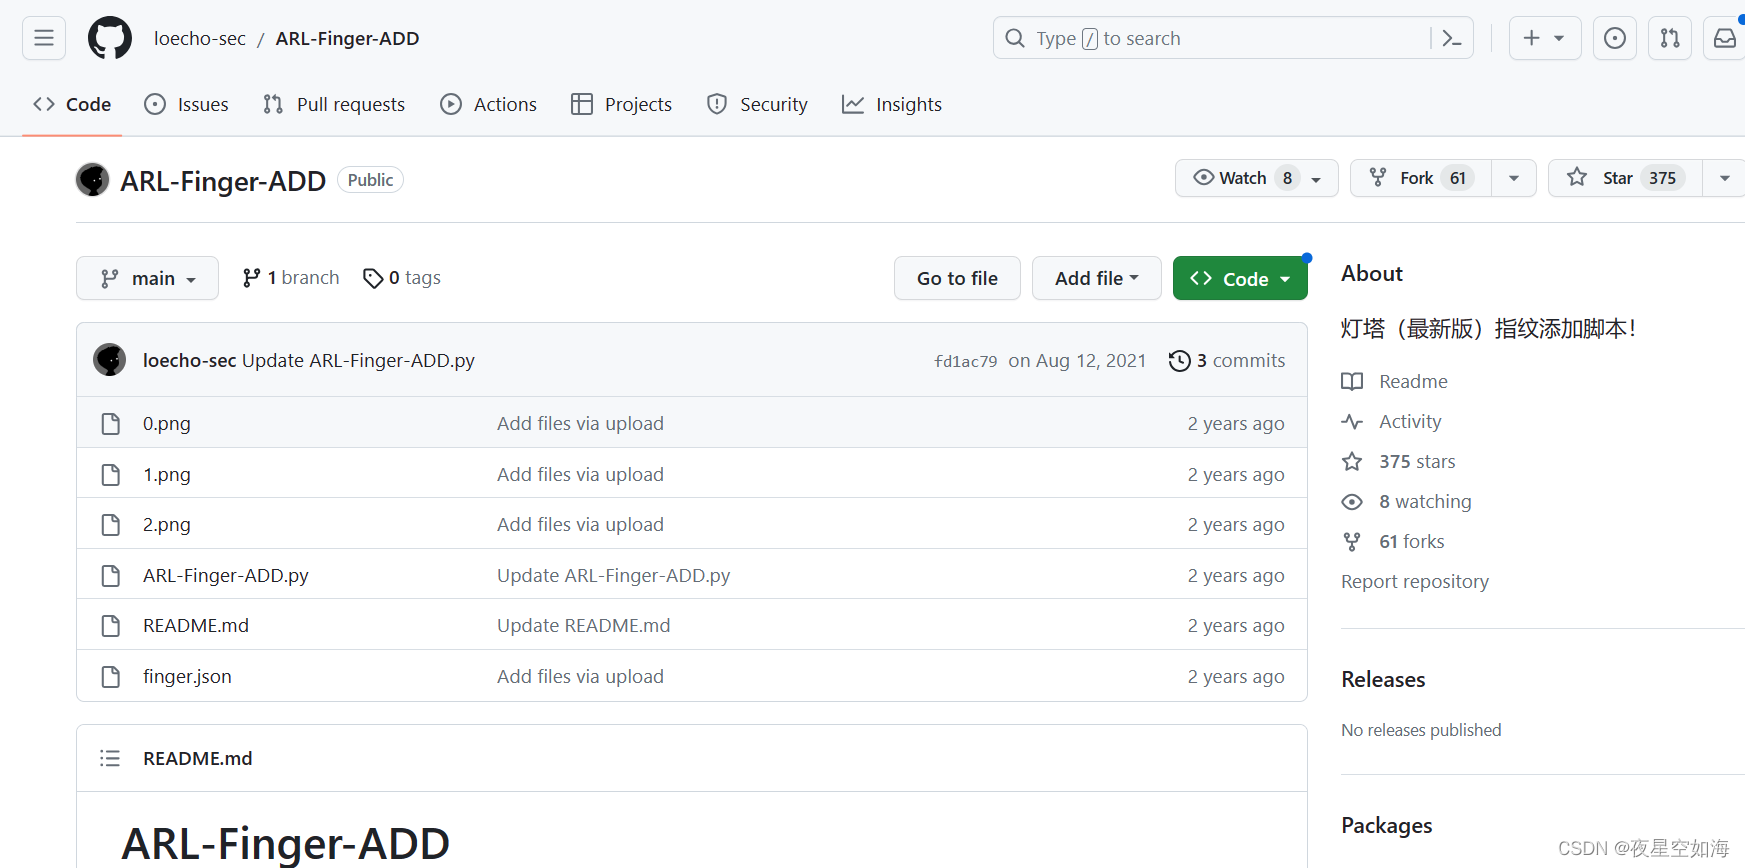Viewport: 1745px width, 868px height.
Task: Click the file icon for 0.png
Action: pos(111,424)
